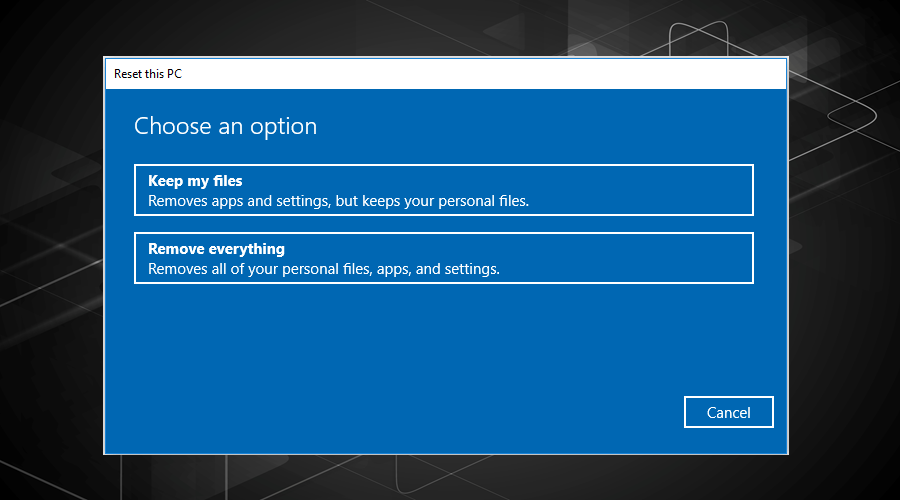
Task: Choose the Keep my files option
Action: point(444,190)
